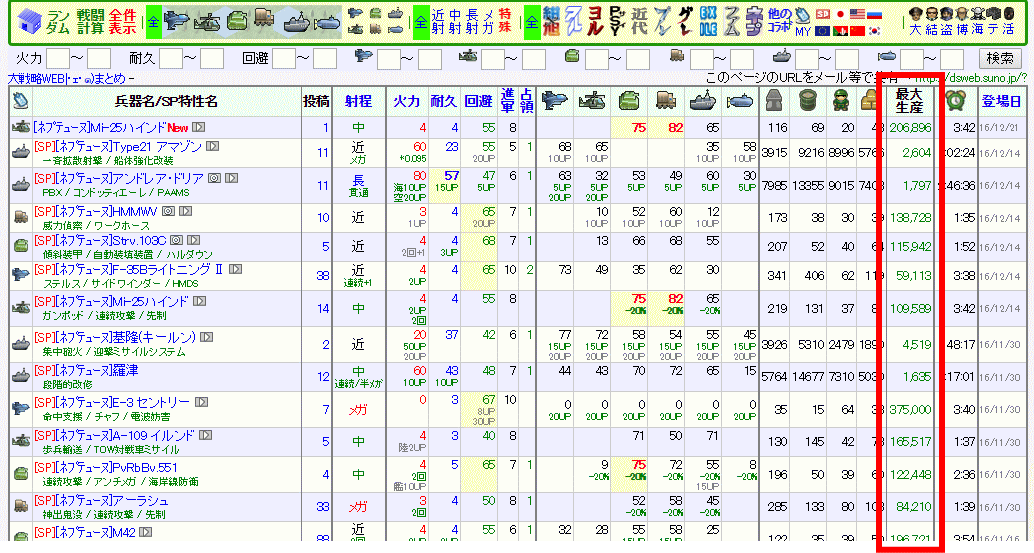Click the 検索 search button
Image resolution: width=1034 pixels, height=553 pixels.
(1000, 58)
